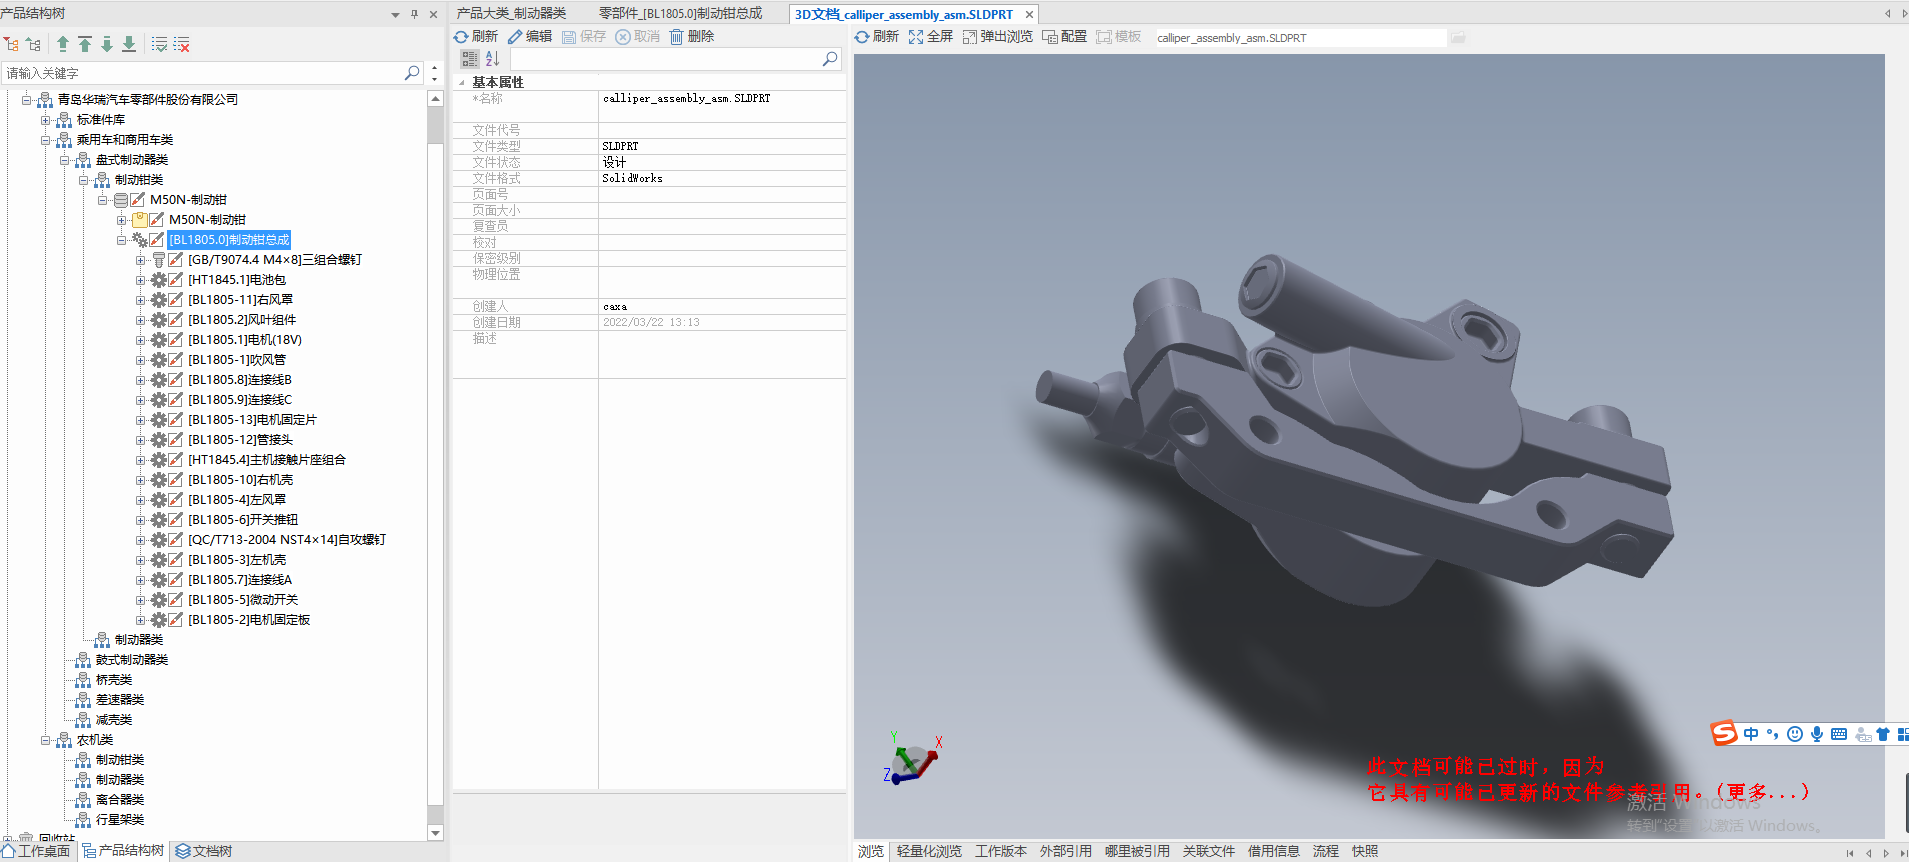Open the 轻量化浏览 bottom tab
The width and height of the screenshot is (1909, 862).
(929, 851)
